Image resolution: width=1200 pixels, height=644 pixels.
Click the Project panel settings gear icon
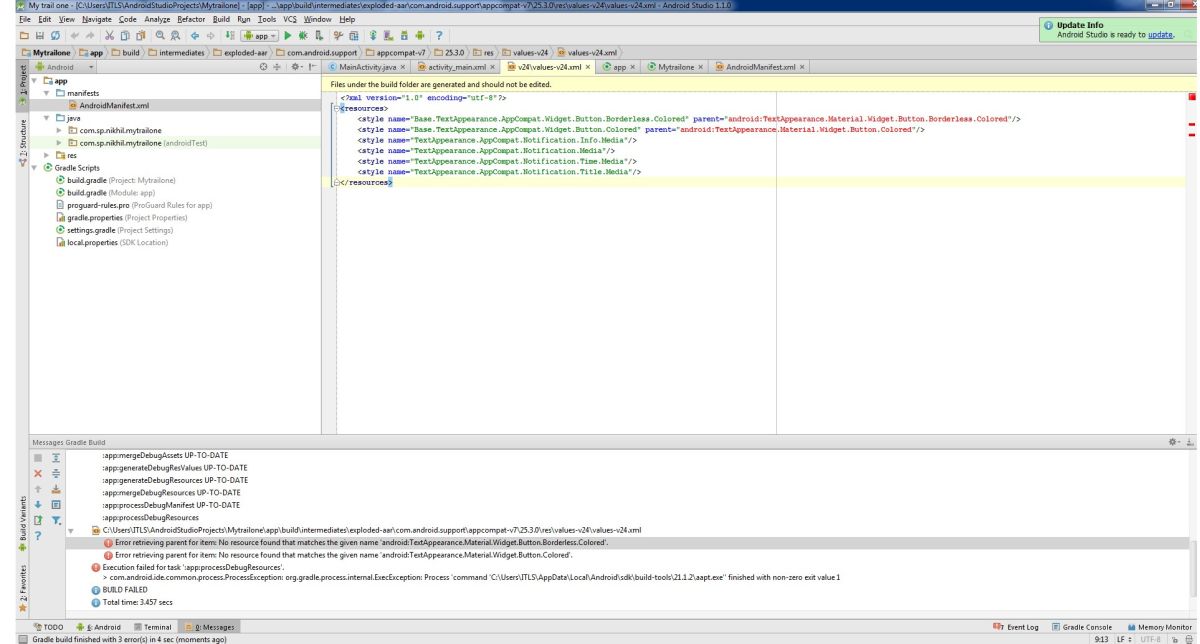tap(296, 67)
